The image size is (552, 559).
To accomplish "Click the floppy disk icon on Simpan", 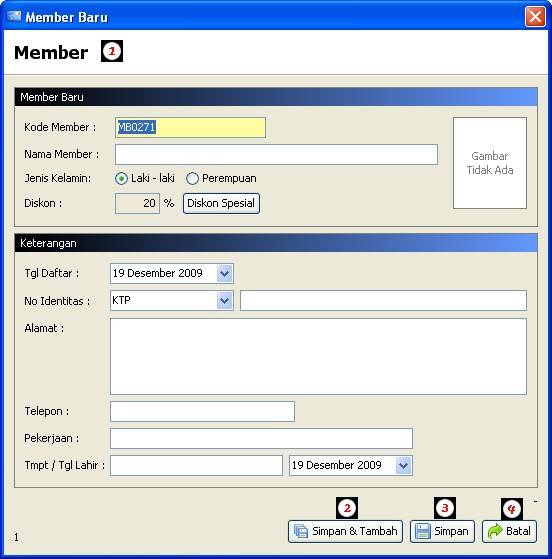I will (x=423, y=531).
